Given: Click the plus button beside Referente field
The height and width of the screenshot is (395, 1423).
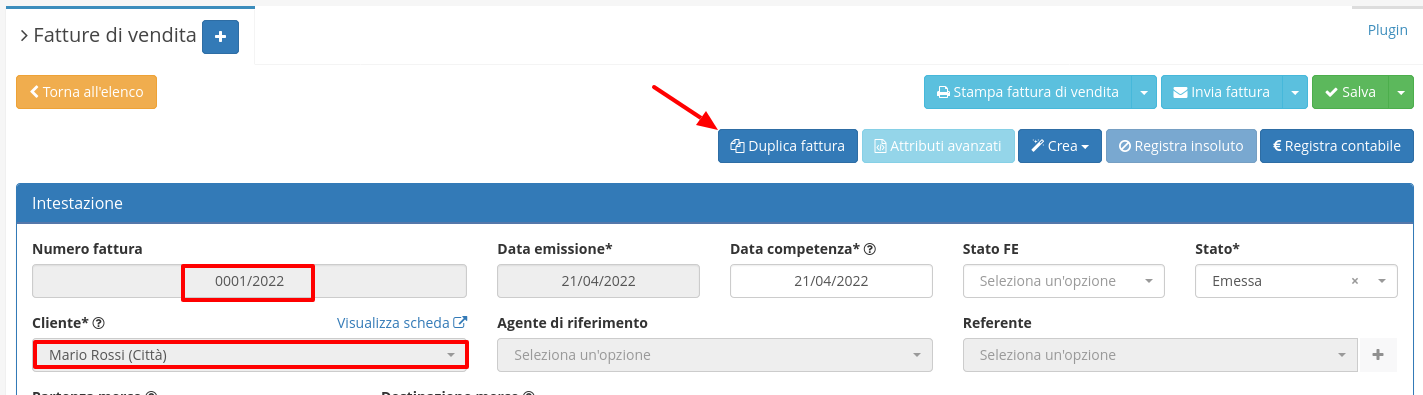Looking at the screenshot, I should 1378,355.
